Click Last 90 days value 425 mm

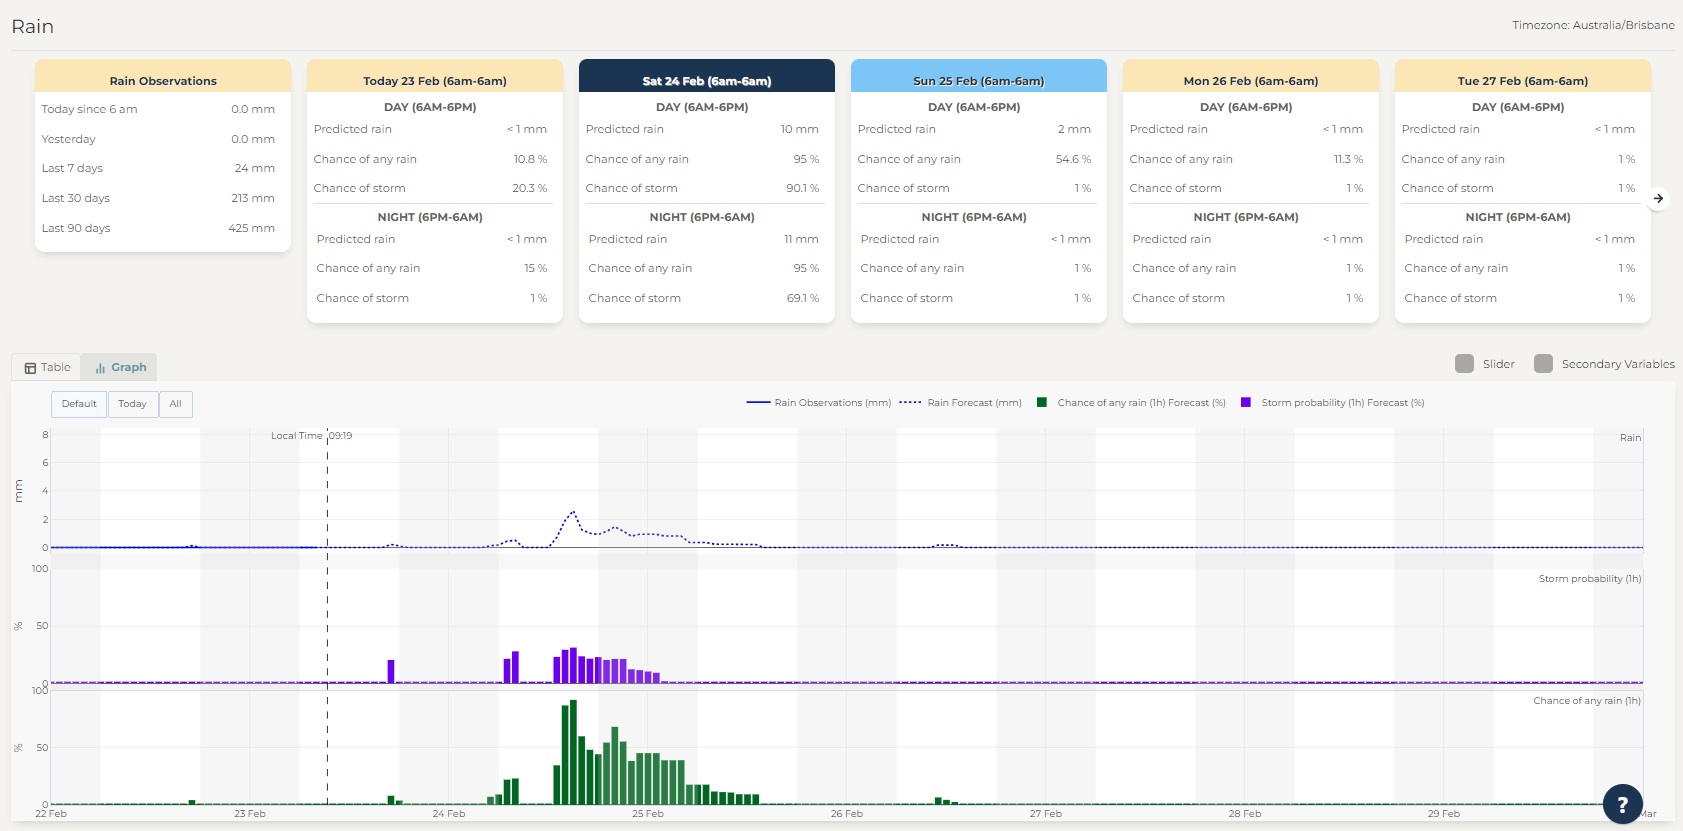point(251,228)
